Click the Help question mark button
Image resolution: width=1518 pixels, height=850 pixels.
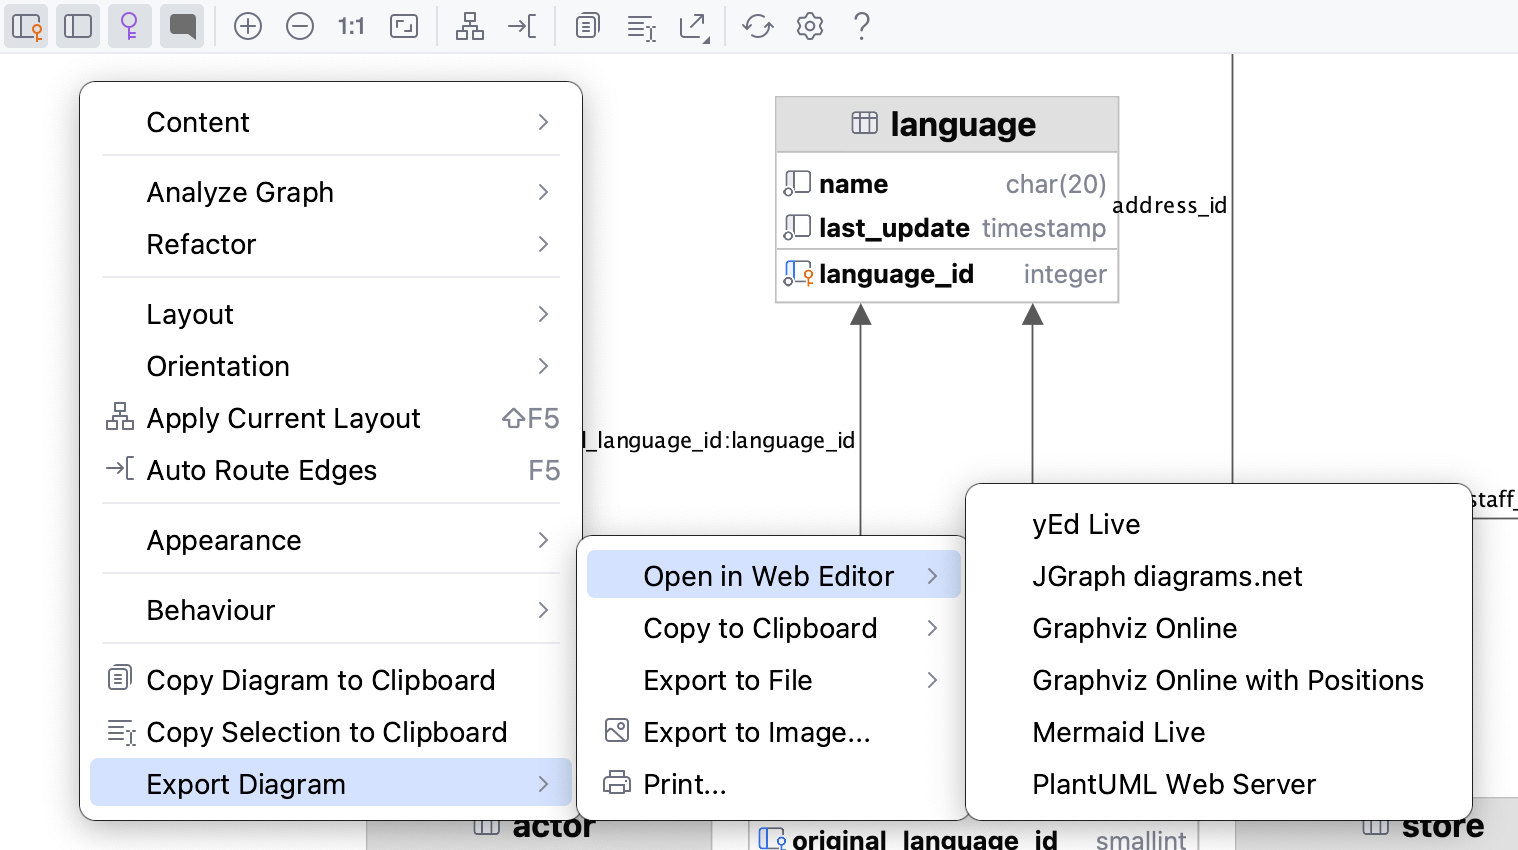point(861,26)
